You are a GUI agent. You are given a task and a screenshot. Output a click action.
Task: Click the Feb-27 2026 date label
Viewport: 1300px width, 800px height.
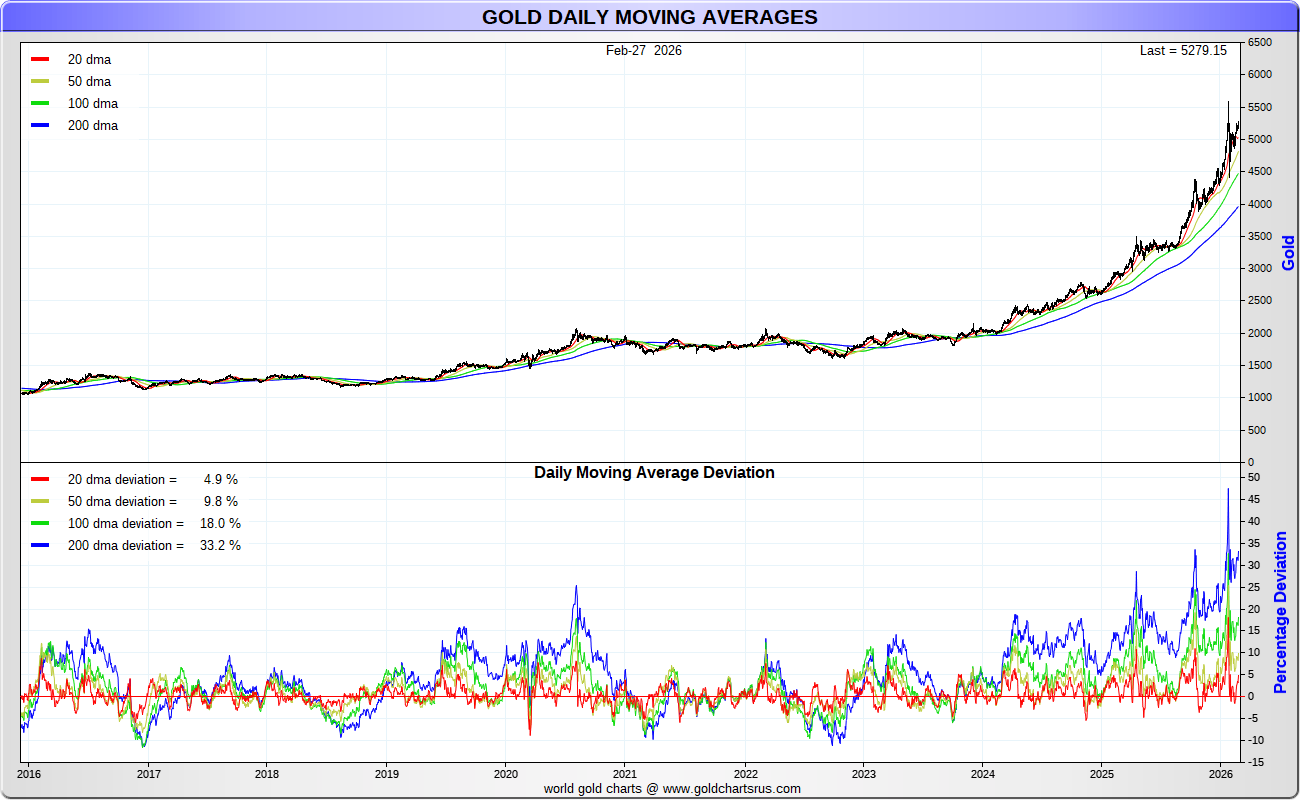[643, 50]
